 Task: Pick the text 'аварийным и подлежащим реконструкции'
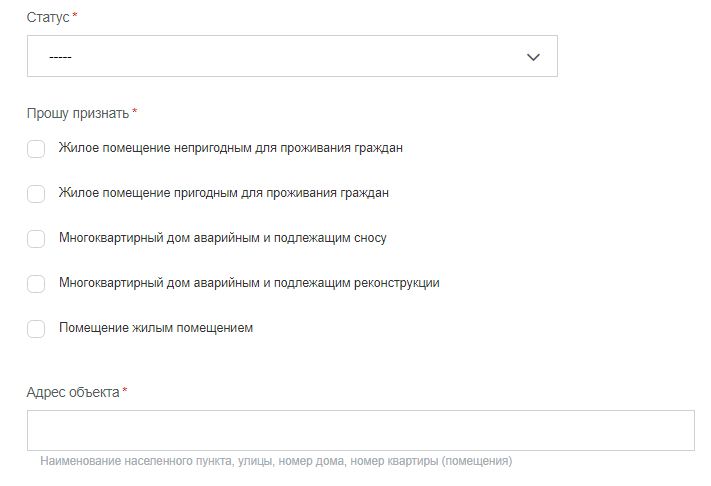(317, 283)
